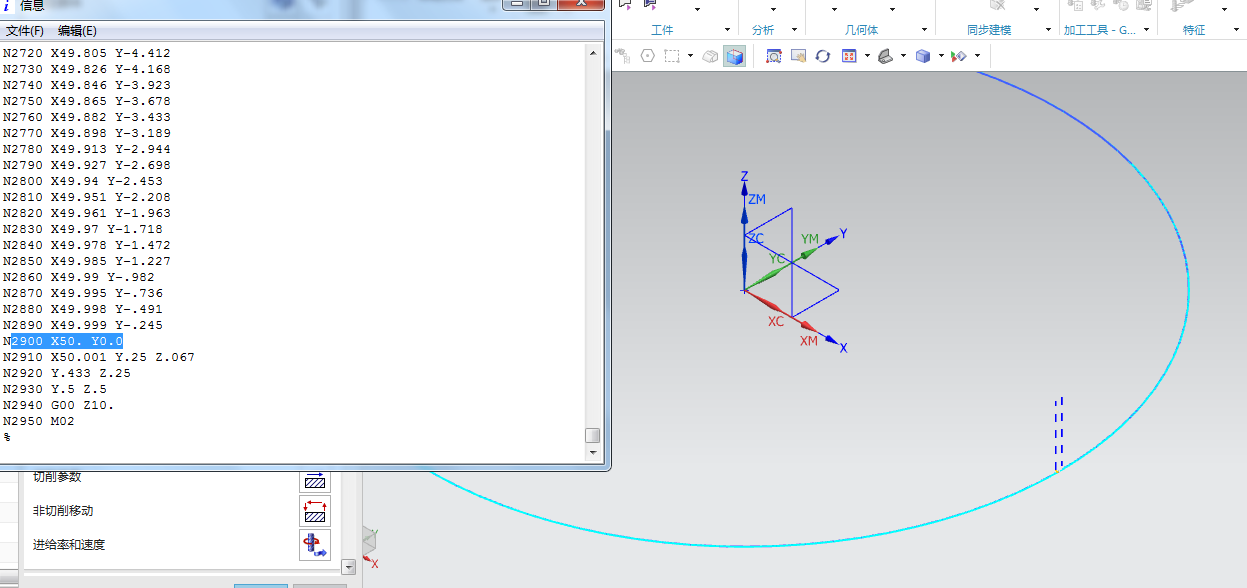Viewport: 1247px width, 588px height.
Task: Click the 工件 ribbon group label
Action: (662, 30)
